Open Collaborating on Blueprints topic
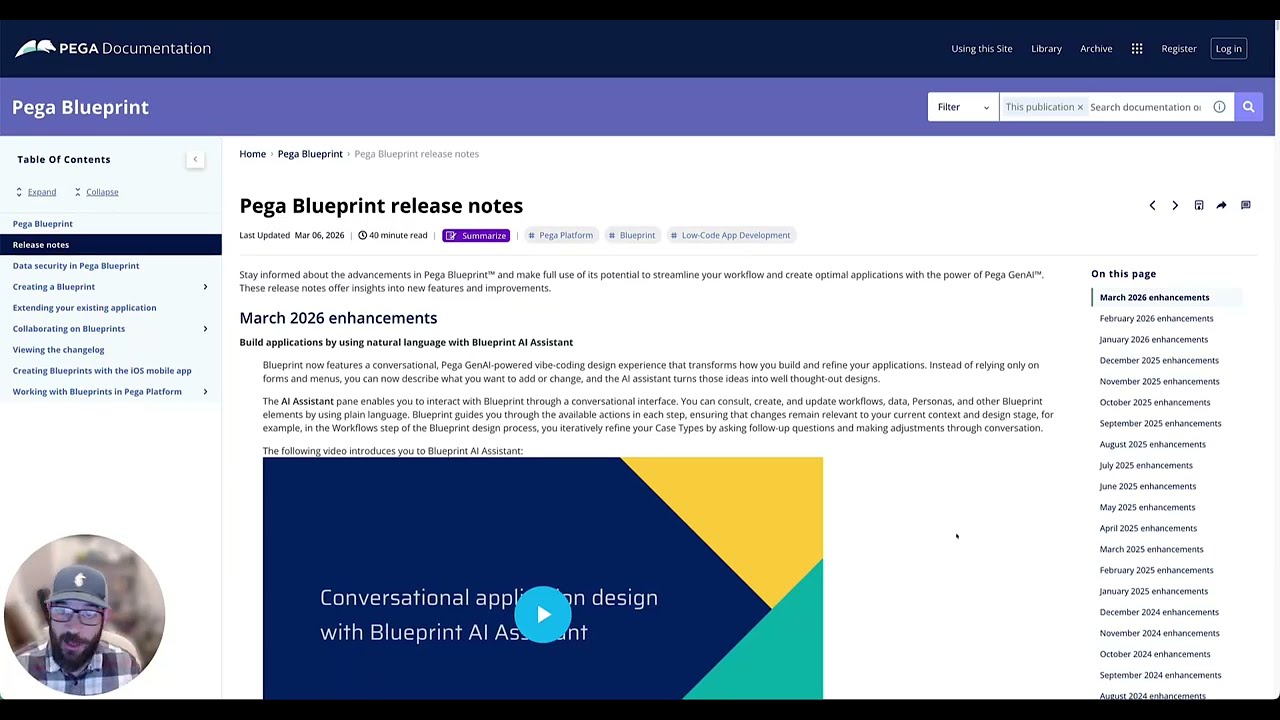The height and width of the screenshot is (720, 1280). (69, 329)
